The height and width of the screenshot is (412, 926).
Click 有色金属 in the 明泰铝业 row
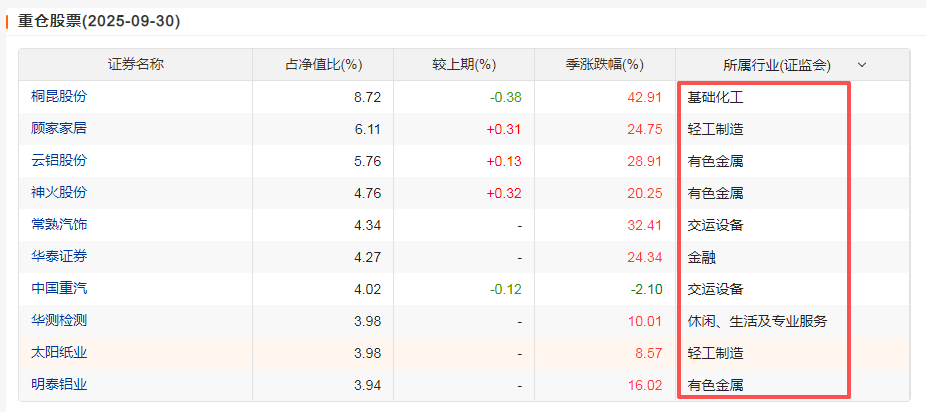715,386
